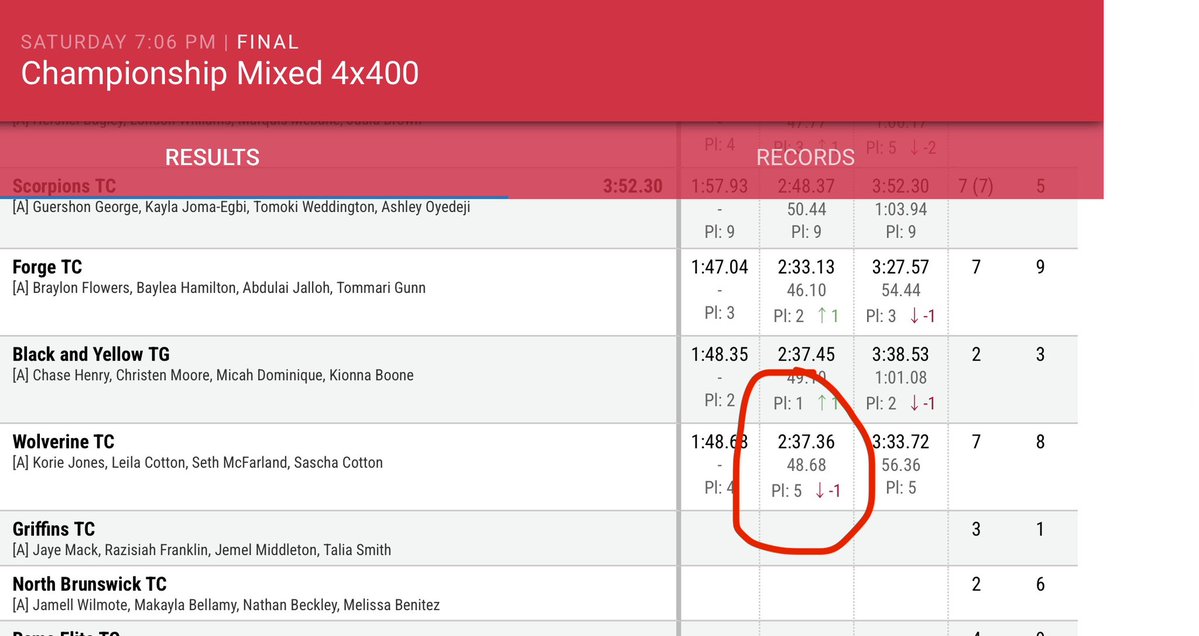This screenshot has width=1199, height=636.
Task: Select the Forge TC roster names line
Action: (x=219, y=288)
